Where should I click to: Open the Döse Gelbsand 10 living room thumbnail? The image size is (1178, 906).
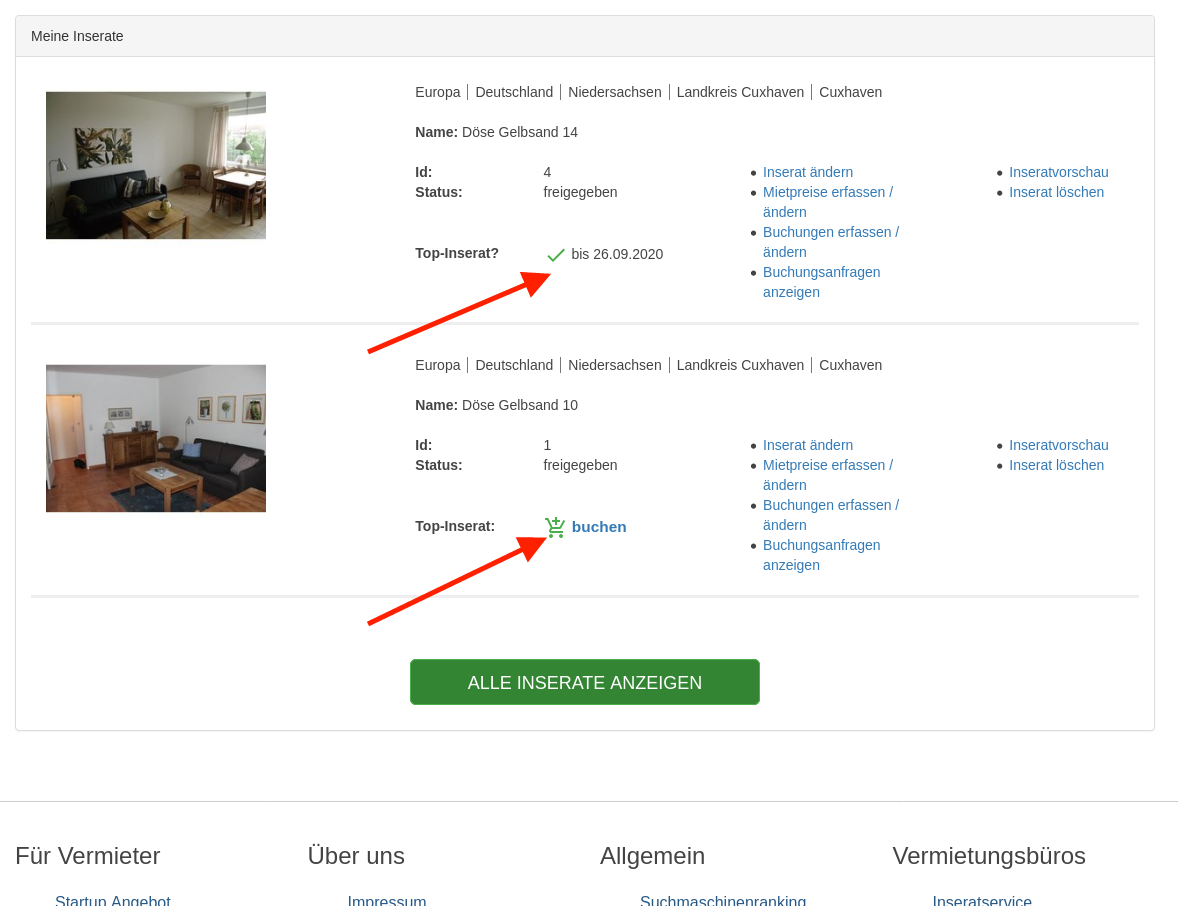tap(156, 438)
